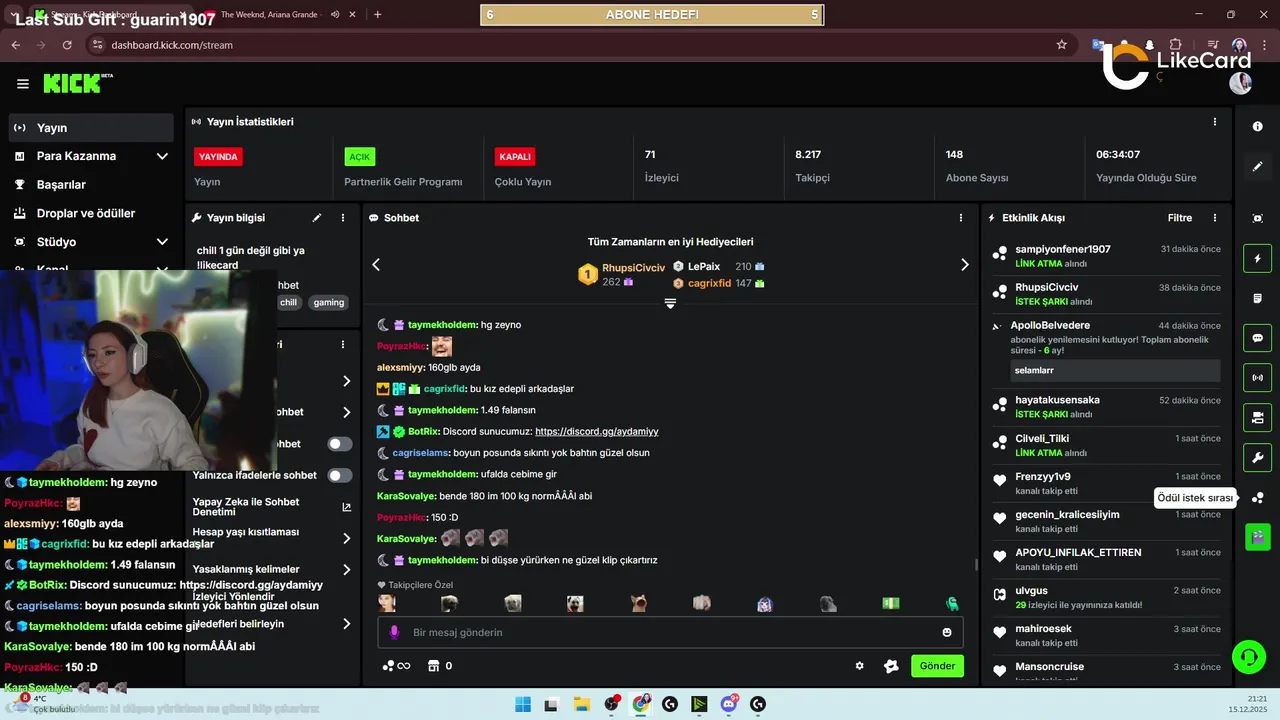Select Yayın in the left sidebar
The height and width of the screenshot is (720, 1280).
coord(91,128)
